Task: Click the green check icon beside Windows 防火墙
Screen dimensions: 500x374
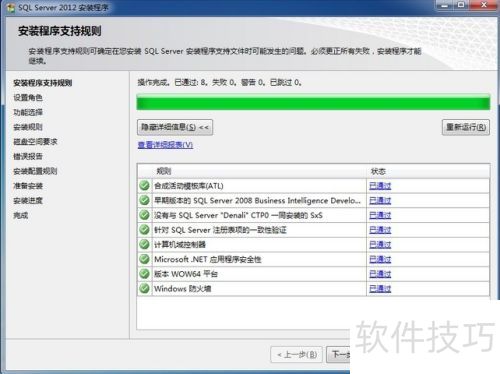Action: coord(144,288)
